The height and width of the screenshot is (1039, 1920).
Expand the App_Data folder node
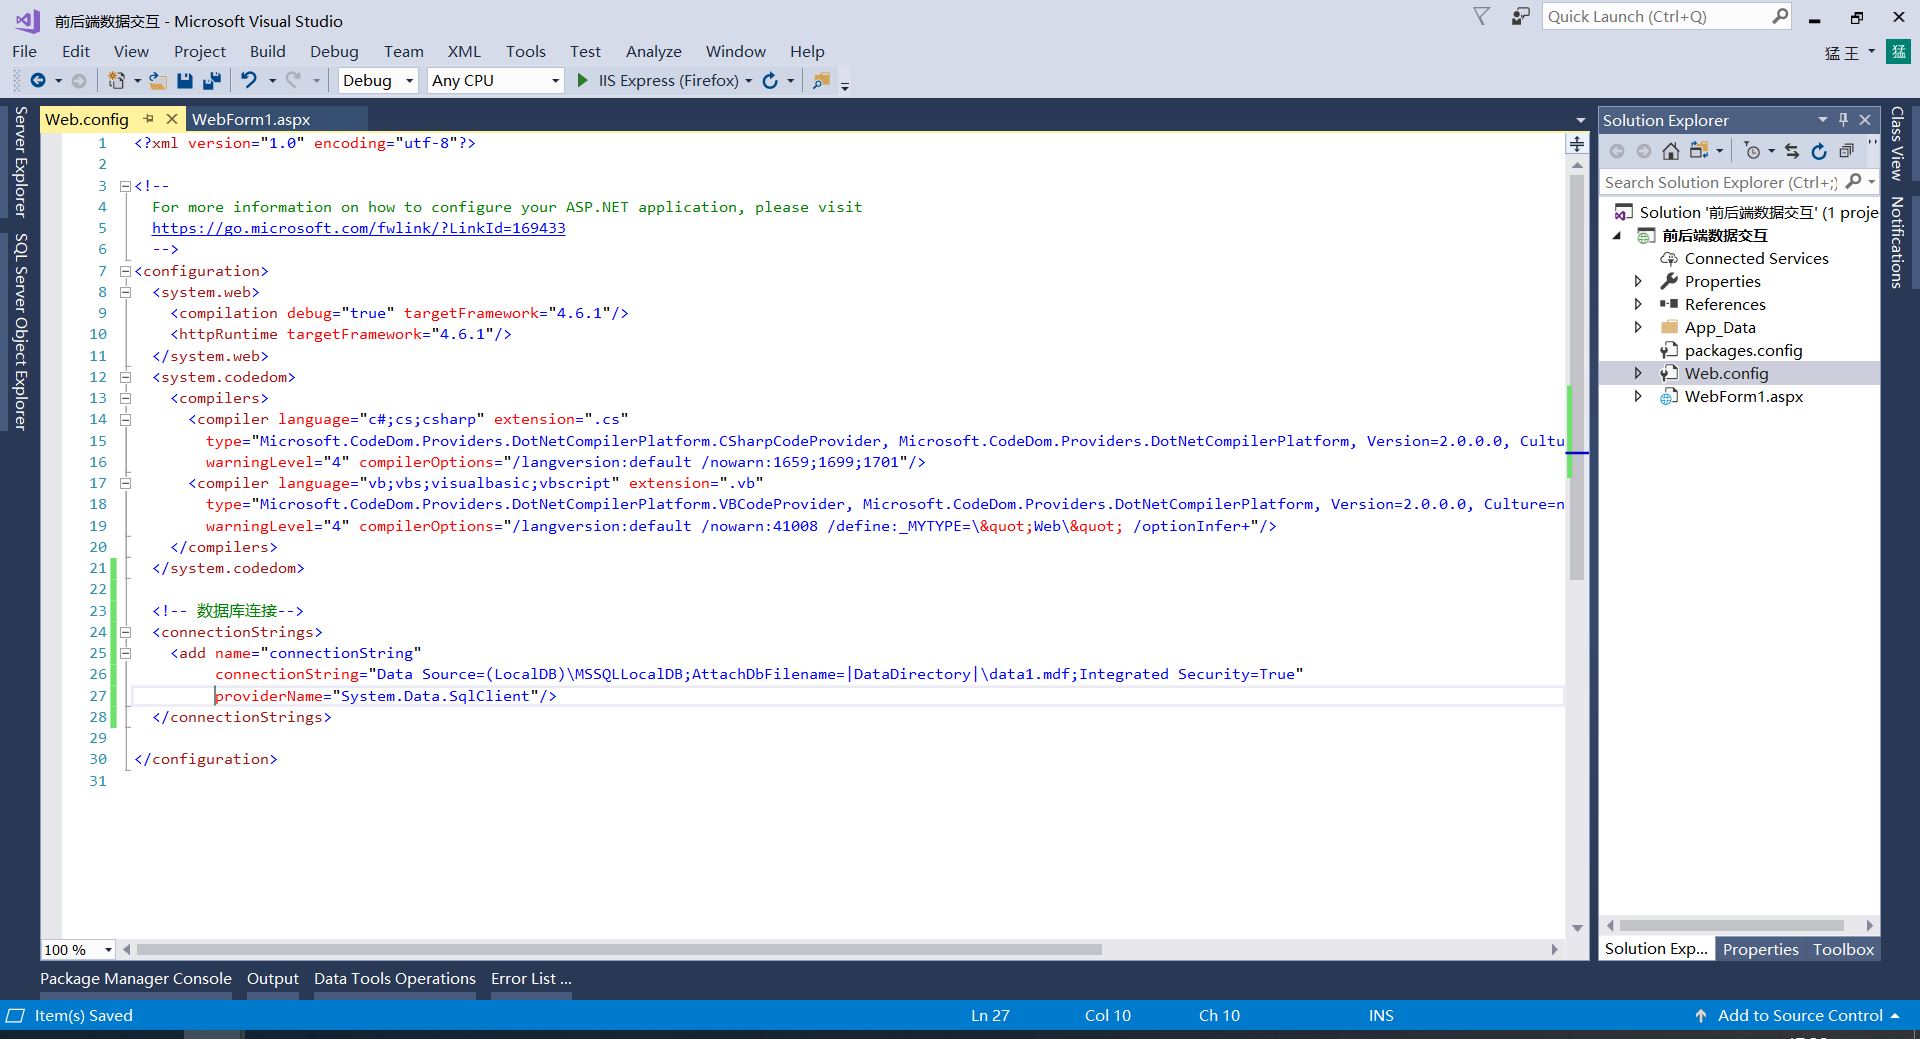[x=1638, y=327]
